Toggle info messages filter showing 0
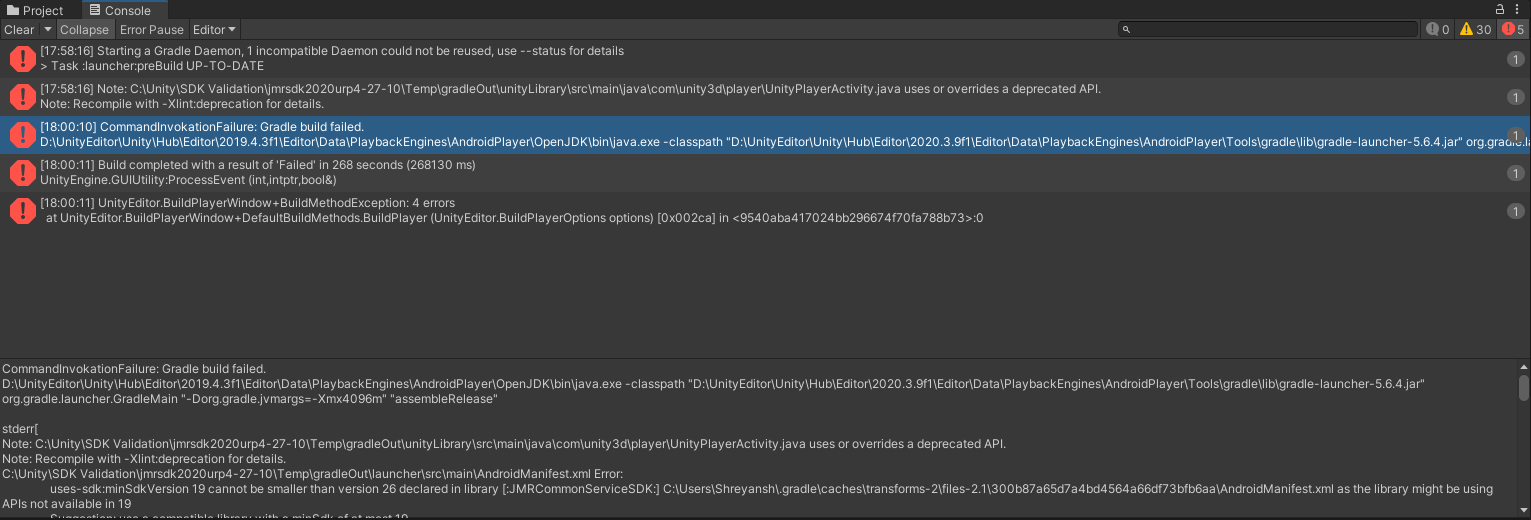The width and height of the screenshot is (1531, 520). click(1438, 30)
